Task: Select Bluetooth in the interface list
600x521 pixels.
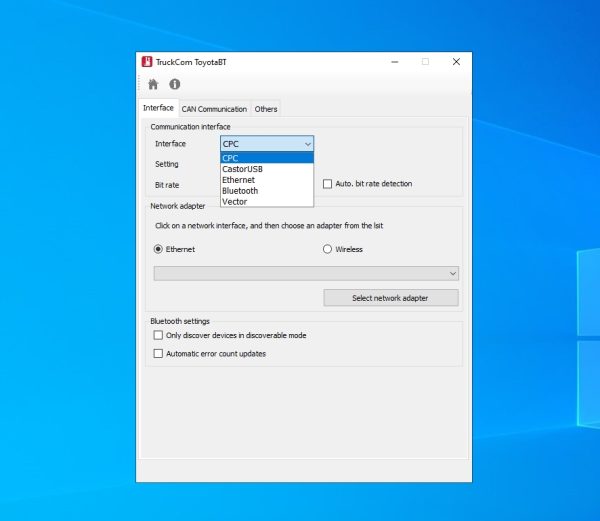Action: (267, 191)
